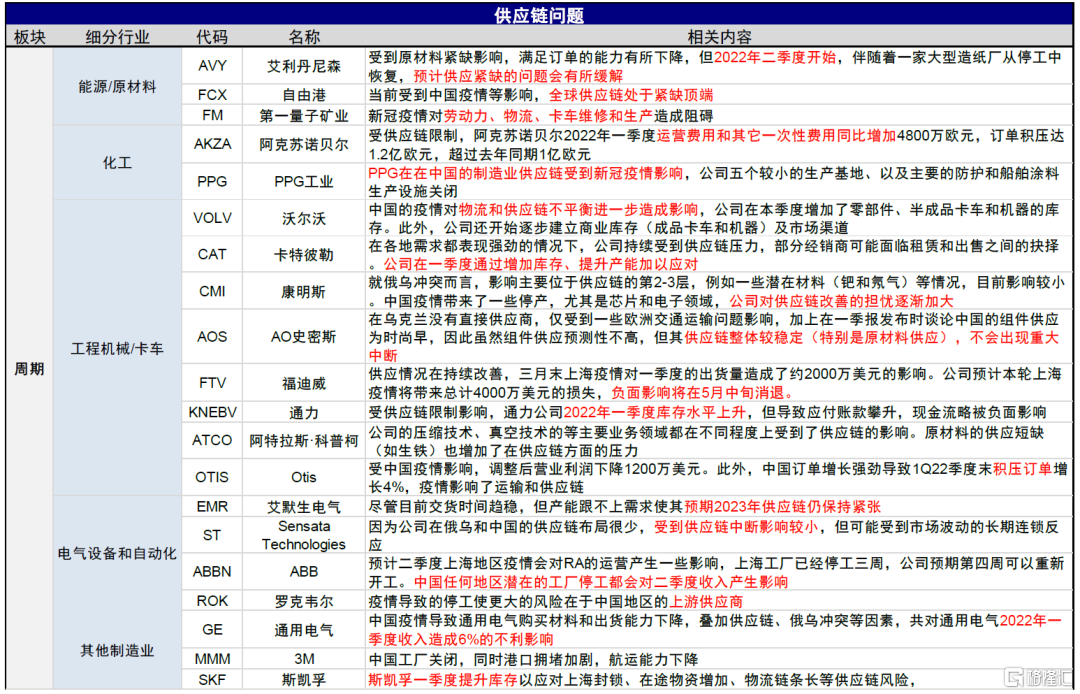The height and width of the screenshot is (694, 1080).
Task: Select ticker code AOS
Action: [x=212, y=337]
